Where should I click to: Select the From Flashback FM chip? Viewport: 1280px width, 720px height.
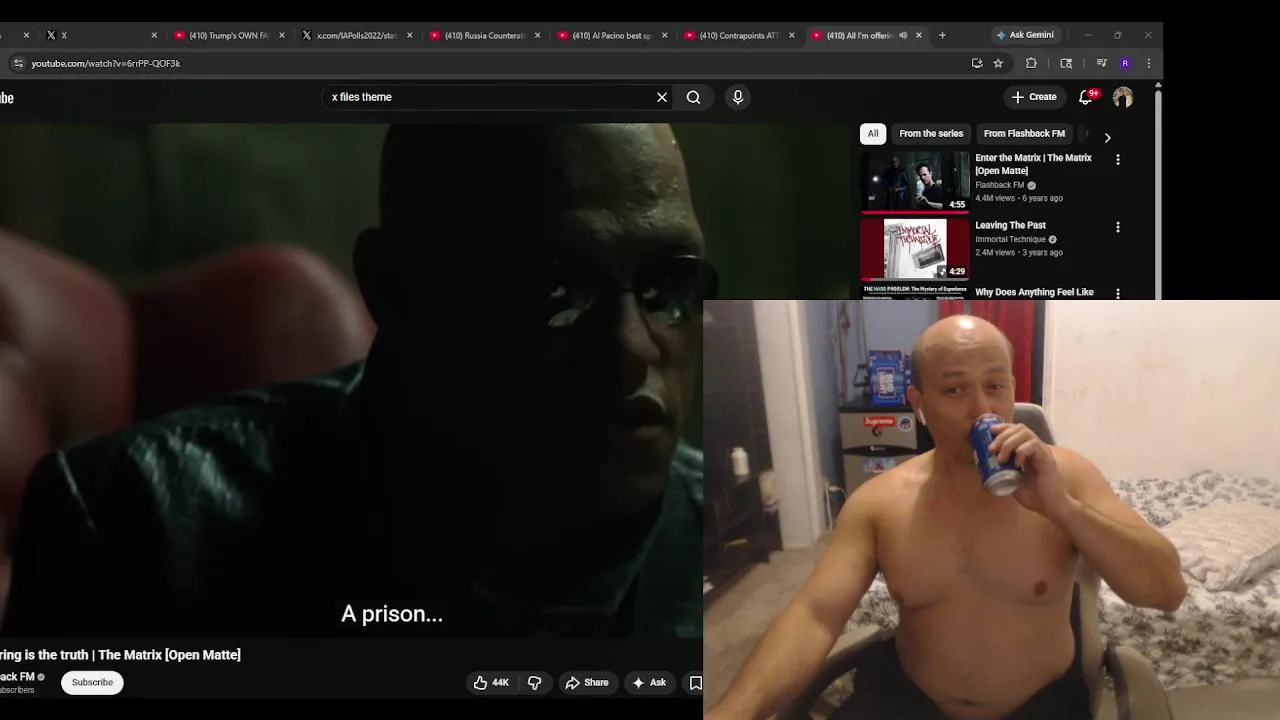pyautogui.click(x=1024, y=133)
